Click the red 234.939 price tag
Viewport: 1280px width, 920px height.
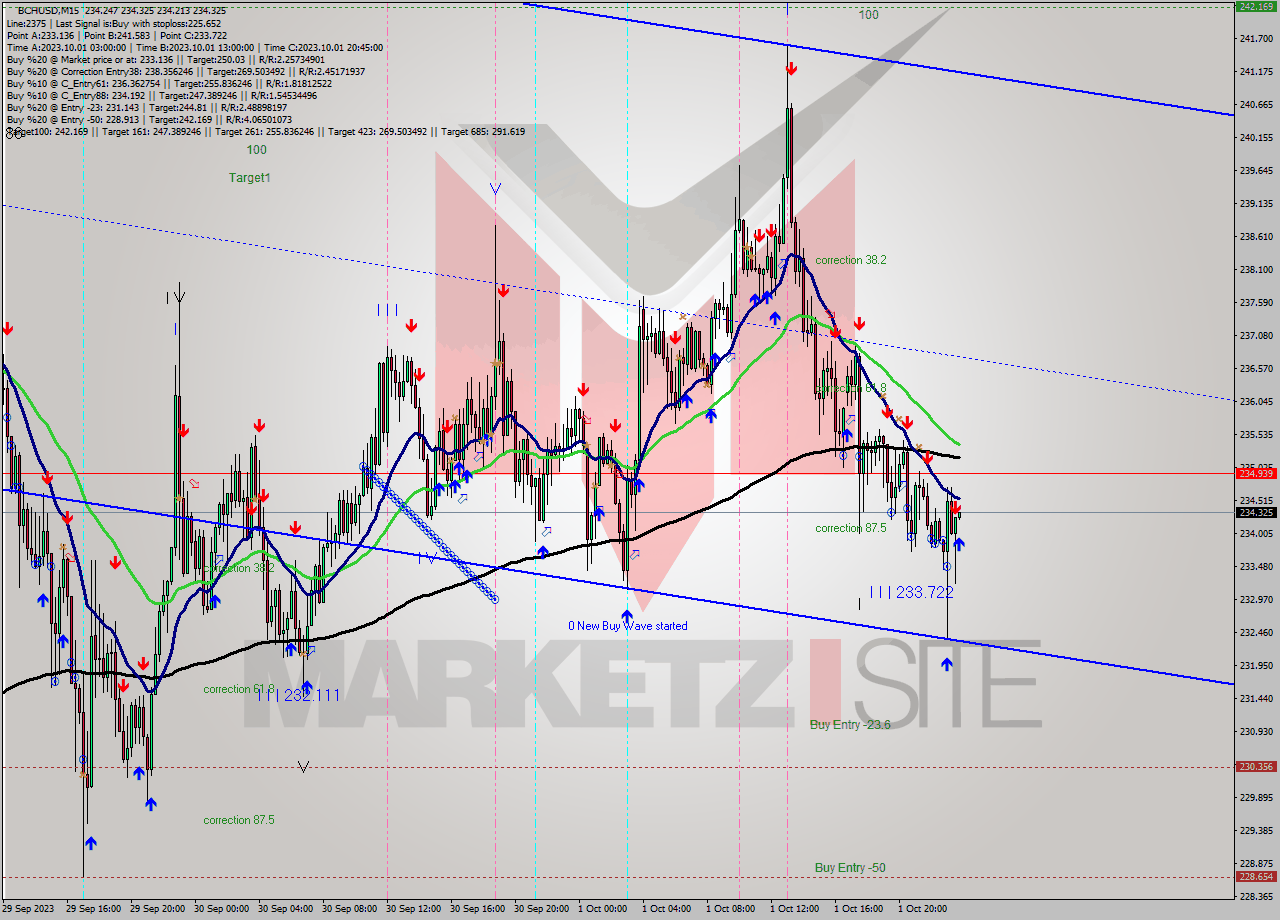pos(1257,473)
